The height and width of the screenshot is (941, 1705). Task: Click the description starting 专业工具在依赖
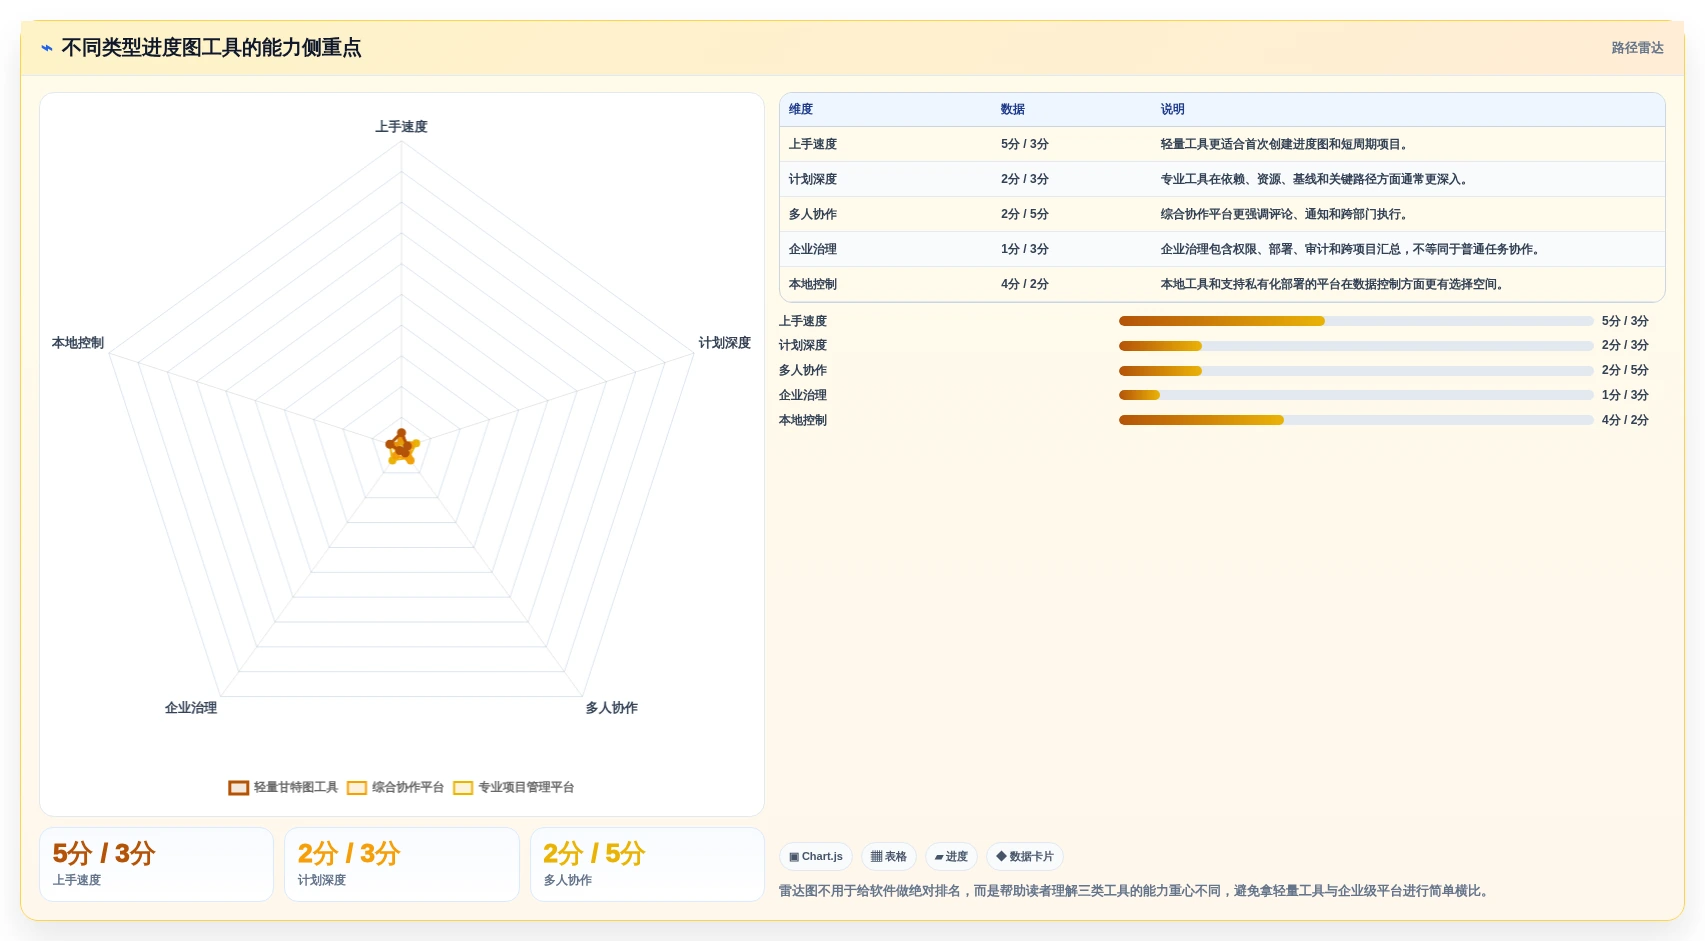1316,180
